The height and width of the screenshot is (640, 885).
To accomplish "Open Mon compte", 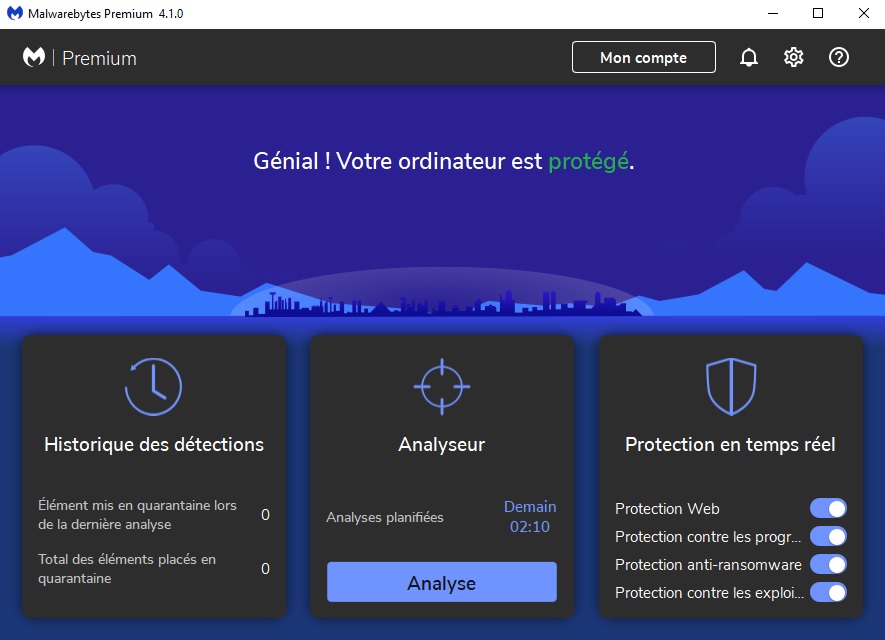I will click(x=644, y=57).
